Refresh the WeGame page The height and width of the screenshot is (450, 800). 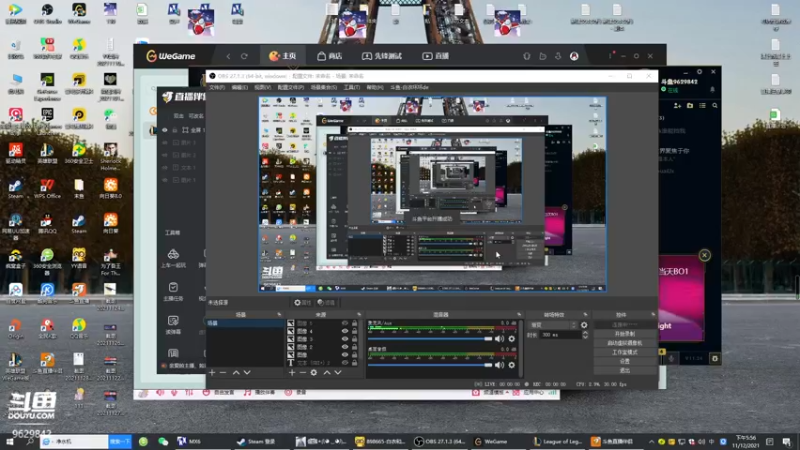(x=244, y=56)
